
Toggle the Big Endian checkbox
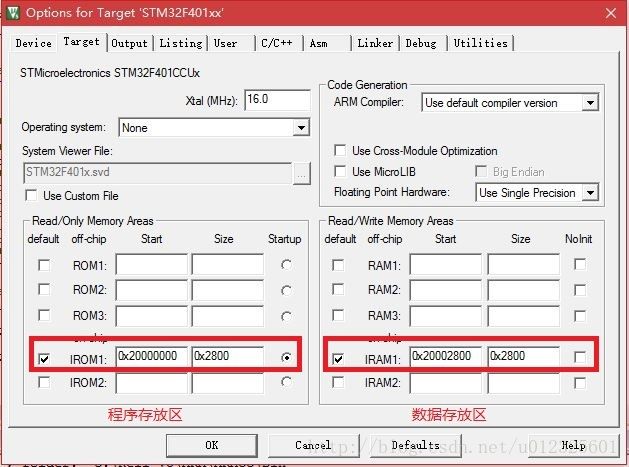click(x=481, y=171)
